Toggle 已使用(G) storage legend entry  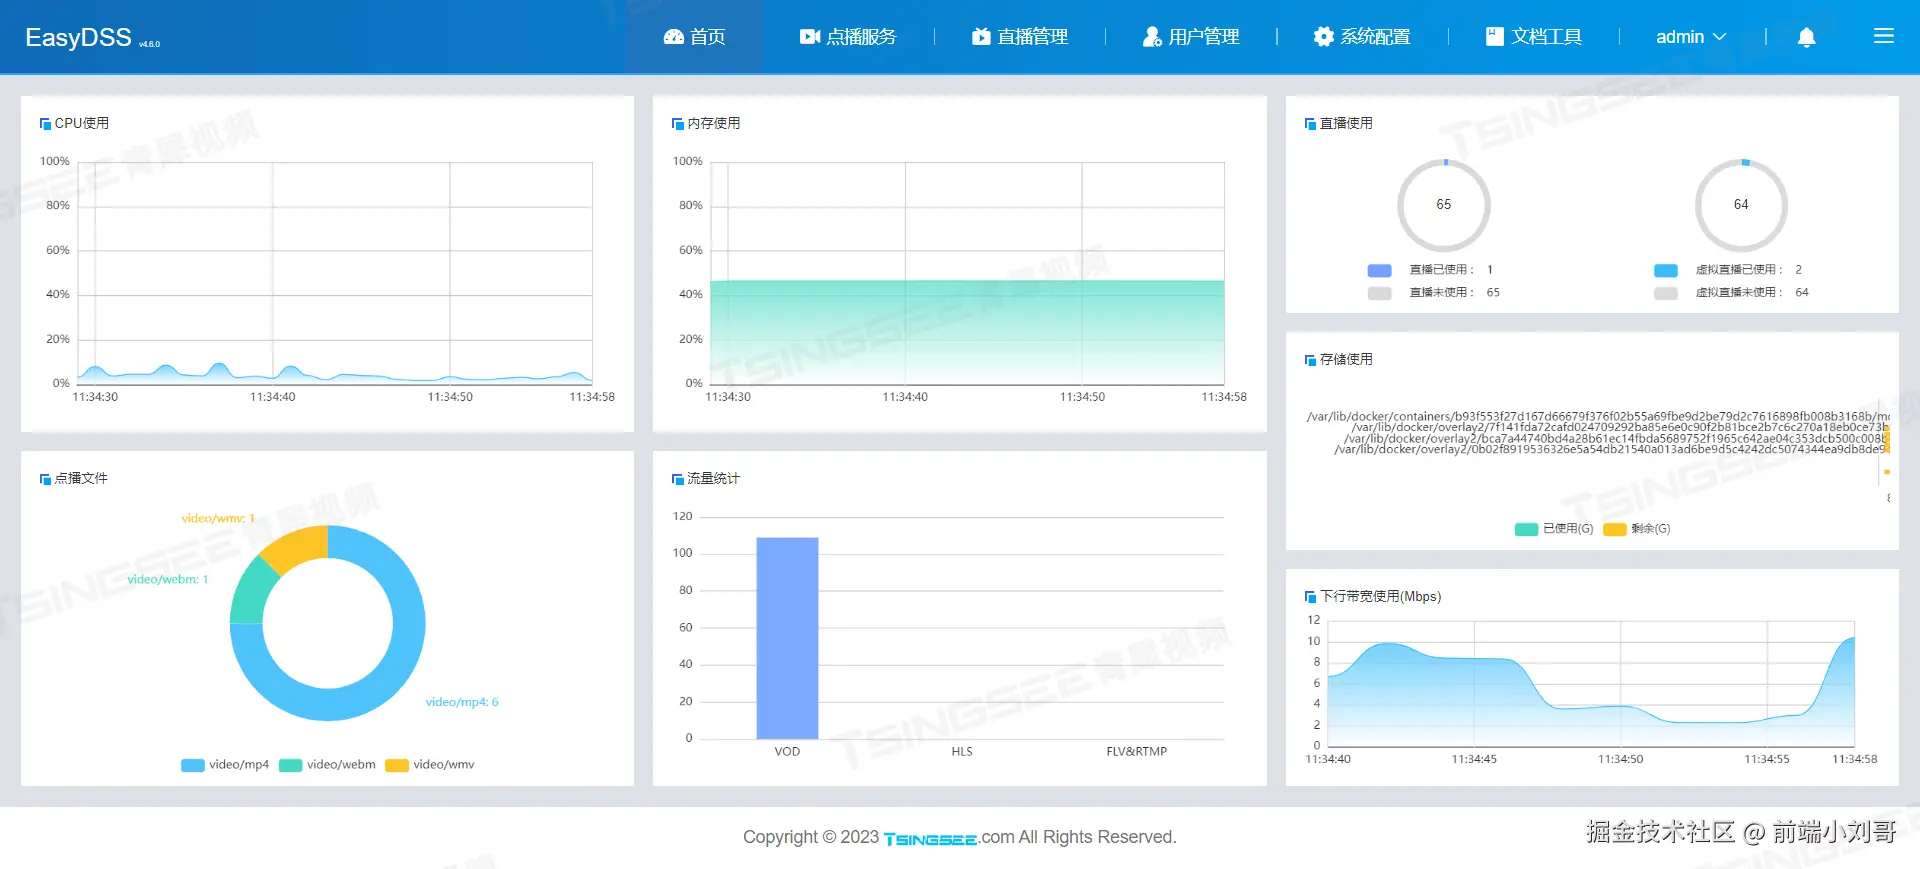(1554, 529)
